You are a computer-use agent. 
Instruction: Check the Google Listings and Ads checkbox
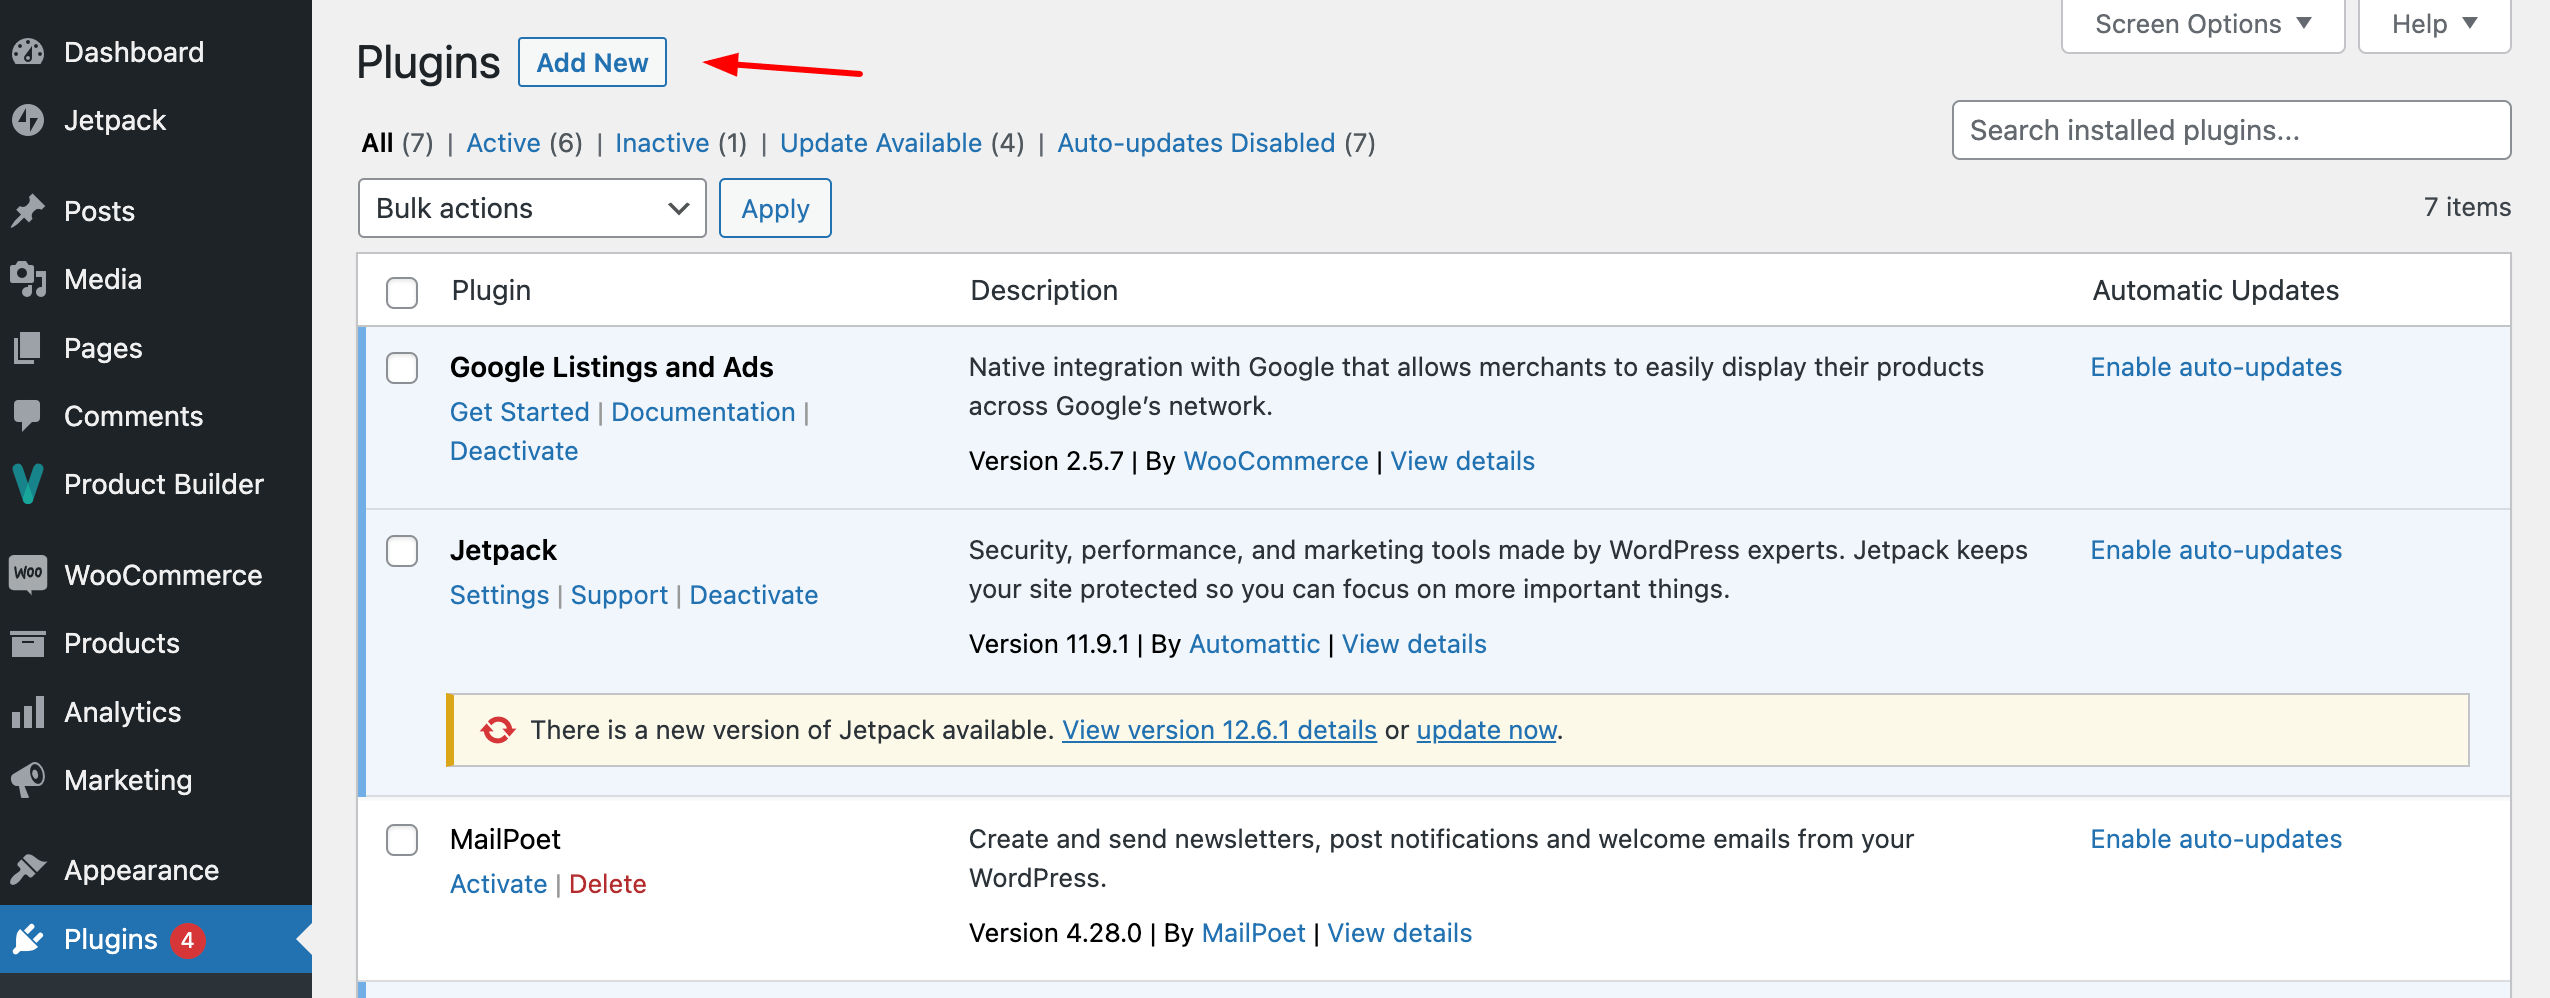pos(402,368)
